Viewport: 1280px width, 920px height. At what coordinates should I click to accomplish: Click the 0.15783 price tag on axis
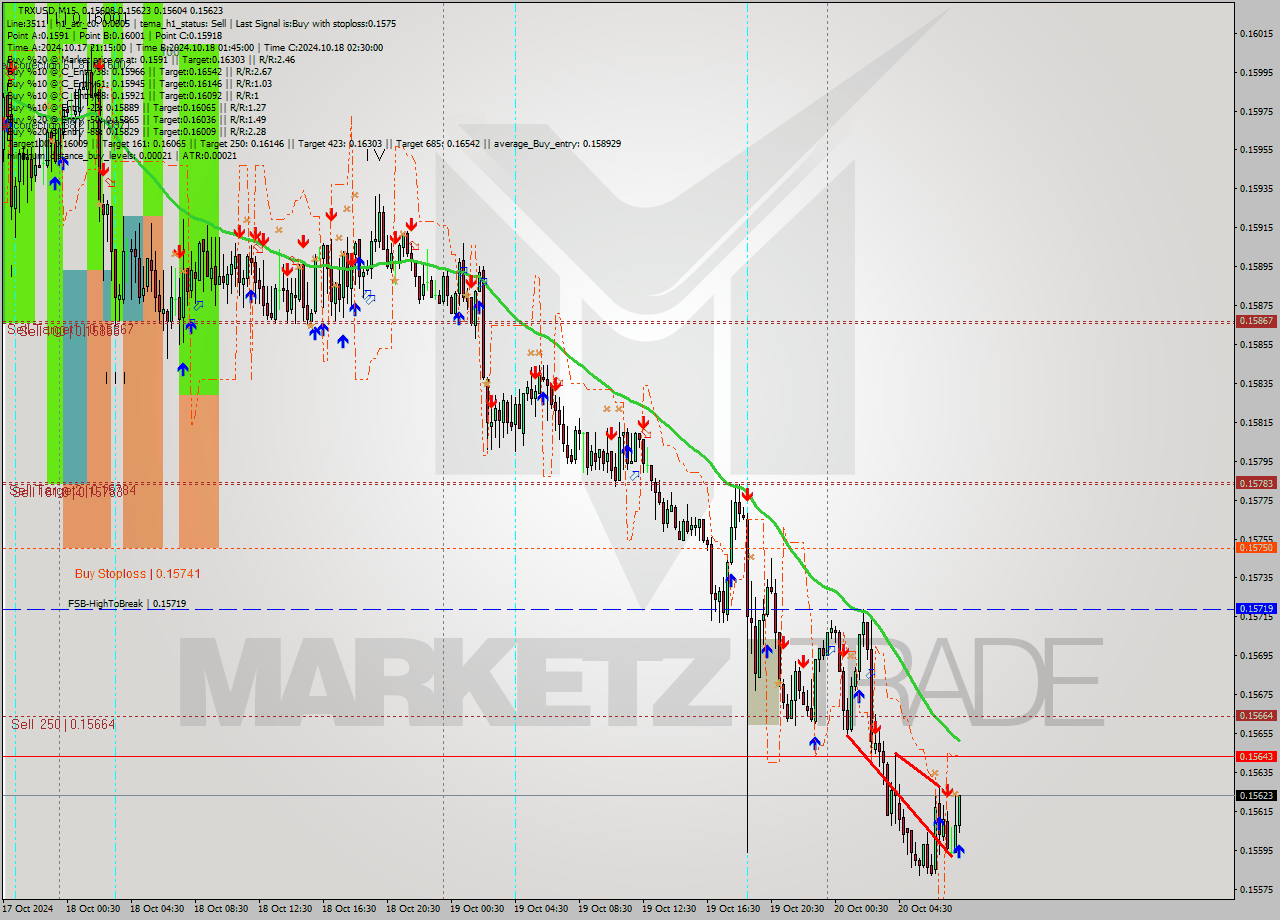(x=1256, y=483)
